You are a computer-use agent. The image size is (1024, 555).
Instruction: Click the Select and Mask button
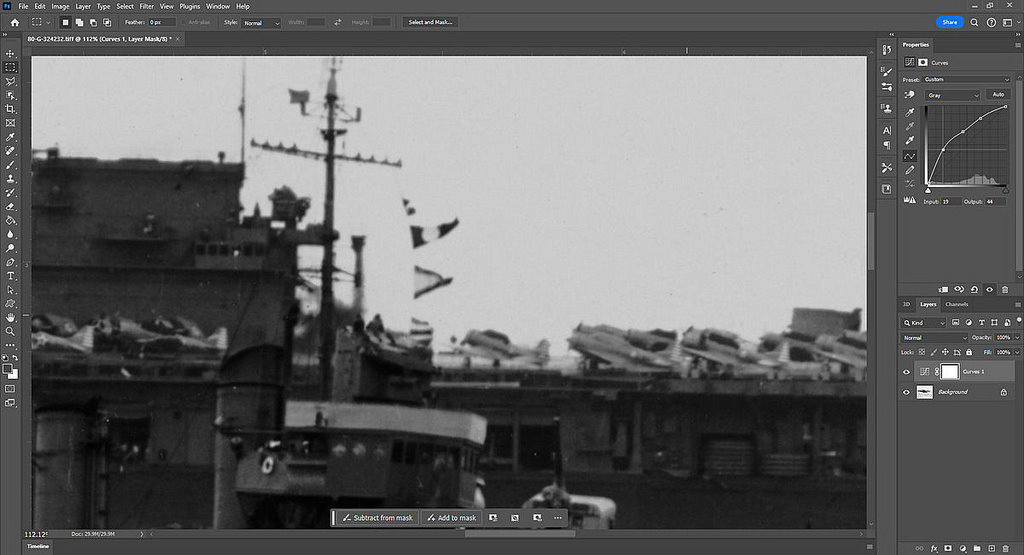pos(429,22)
